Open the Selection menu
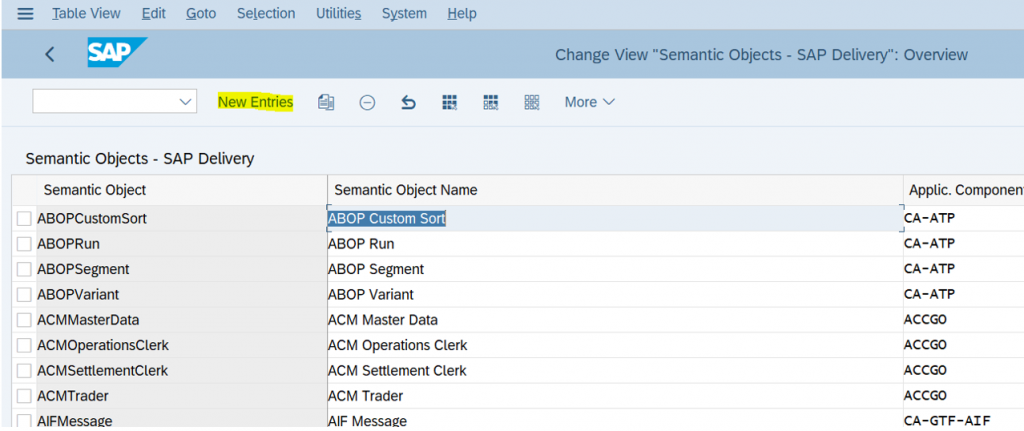 point(266,13)
